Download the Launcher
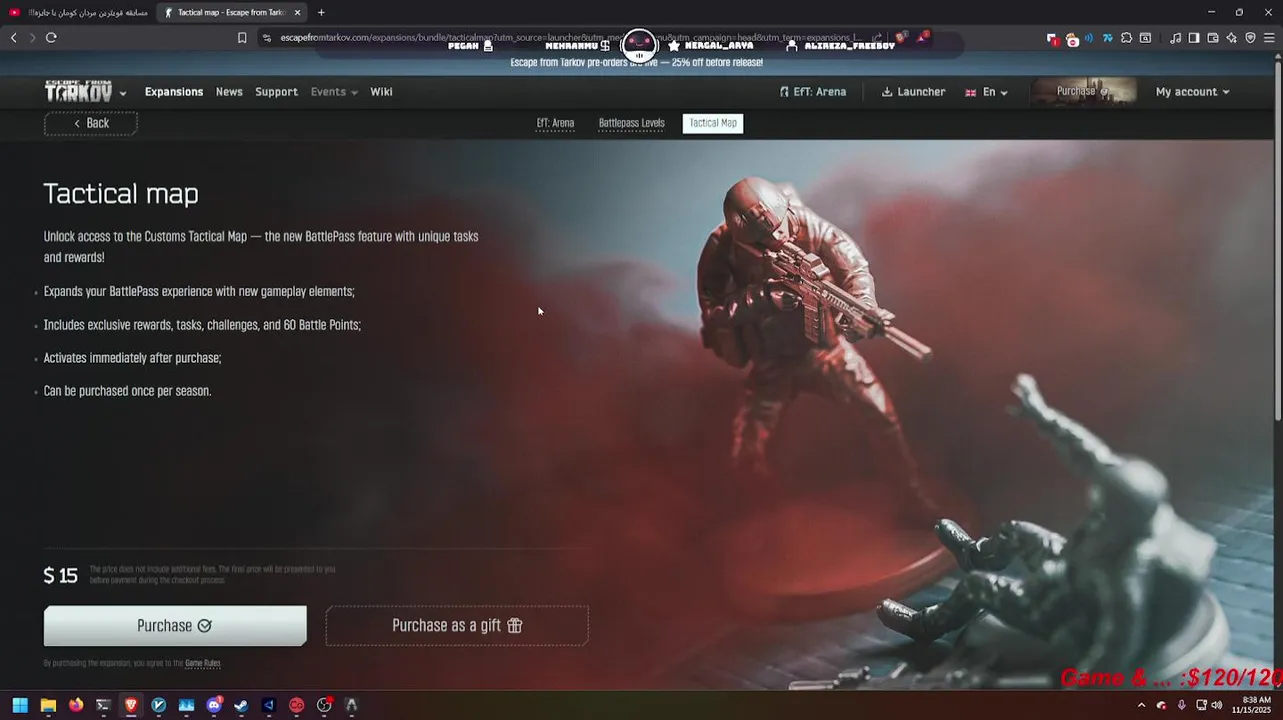 pyautogui.click(x=913, y=92)
